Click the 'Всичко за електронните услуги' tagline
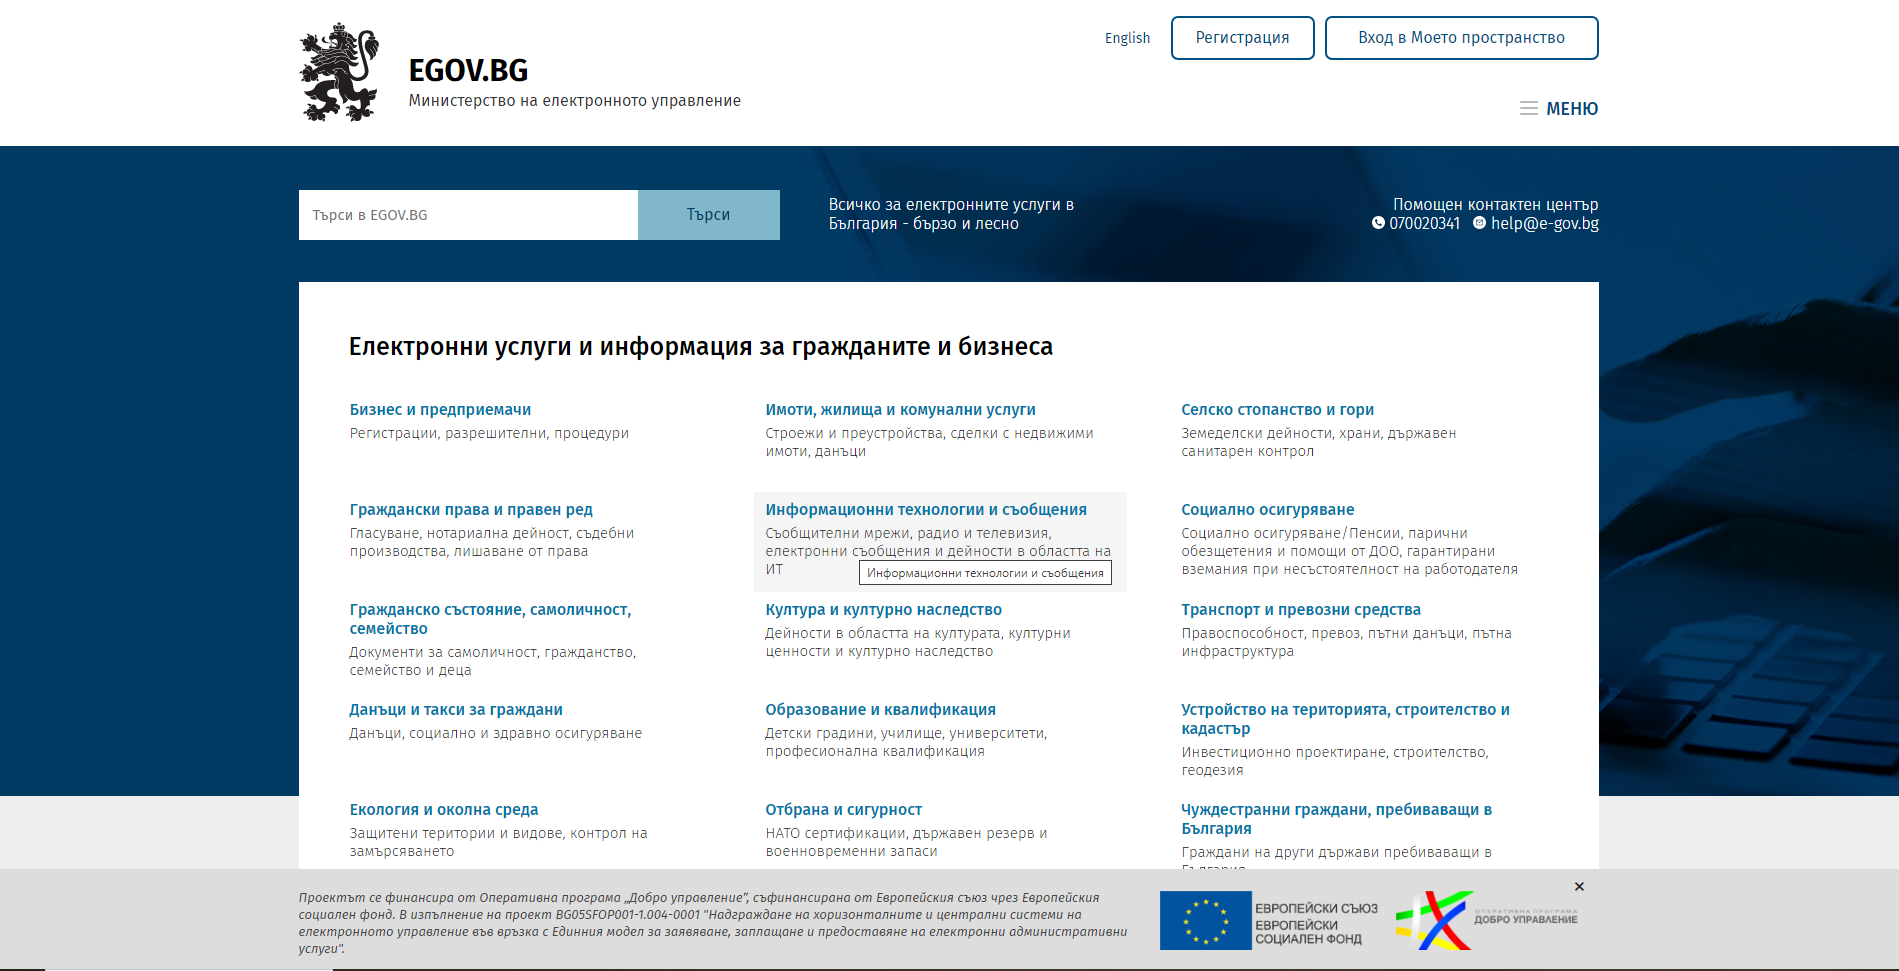 951,214
